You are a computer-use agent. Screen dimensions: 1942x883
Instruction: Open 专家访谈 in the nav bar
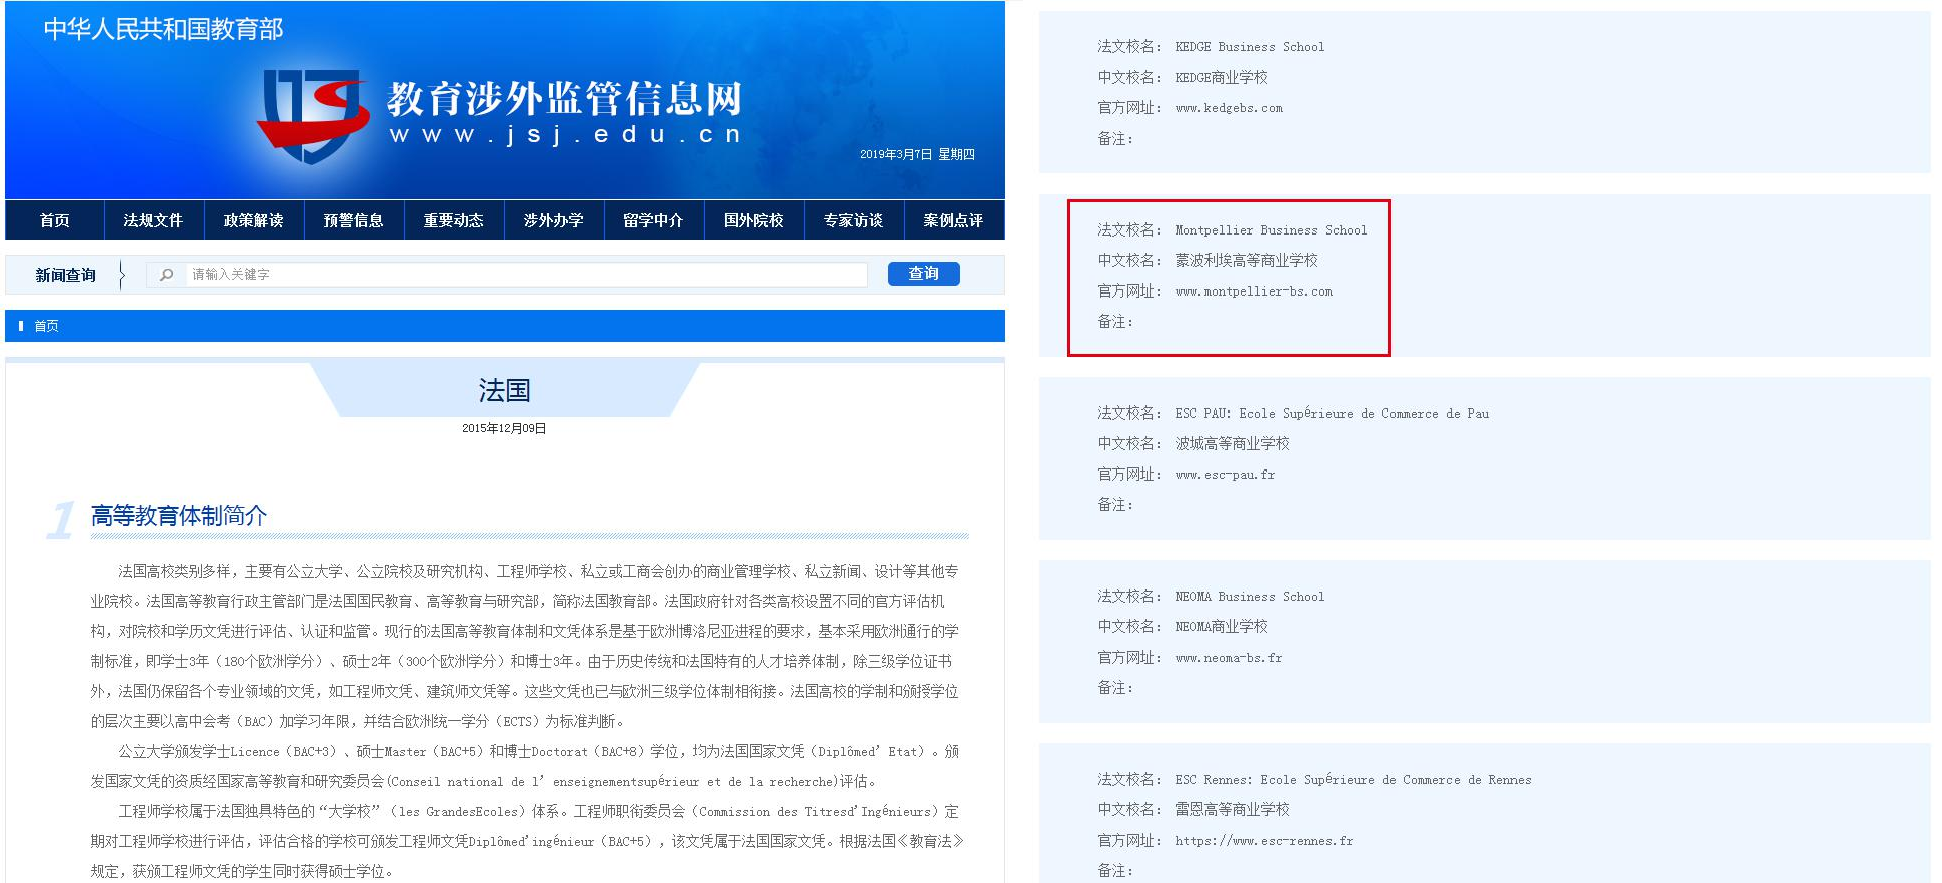[x=854, y=220]
